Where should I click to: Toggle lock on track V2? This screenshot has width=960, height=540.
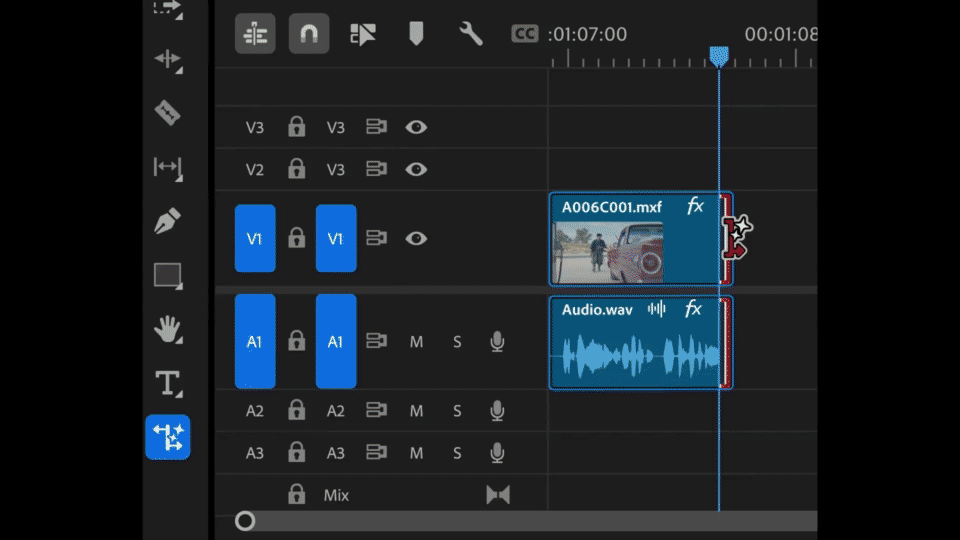296,169
